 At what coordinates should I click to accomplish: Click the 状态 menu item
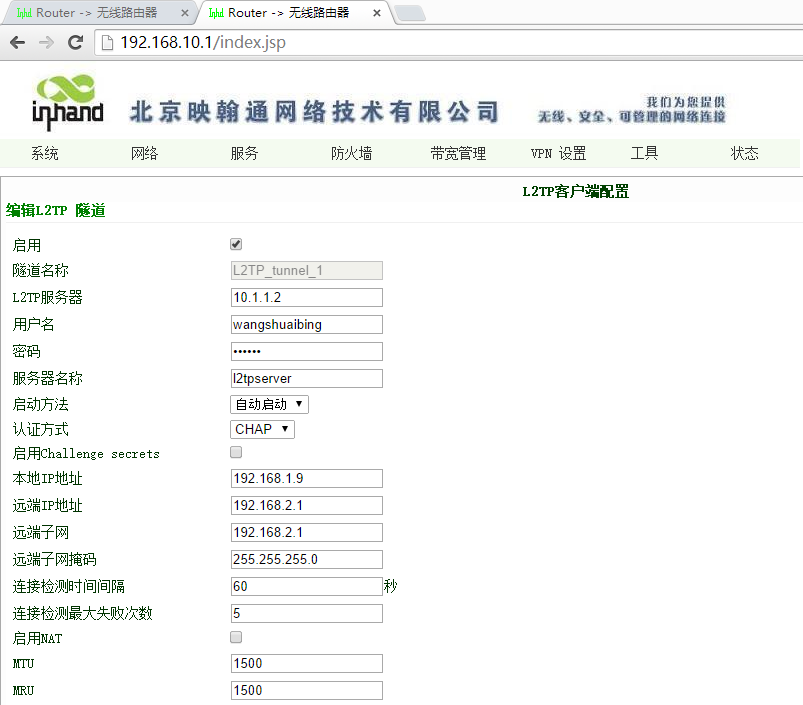[x=744, y=154]
